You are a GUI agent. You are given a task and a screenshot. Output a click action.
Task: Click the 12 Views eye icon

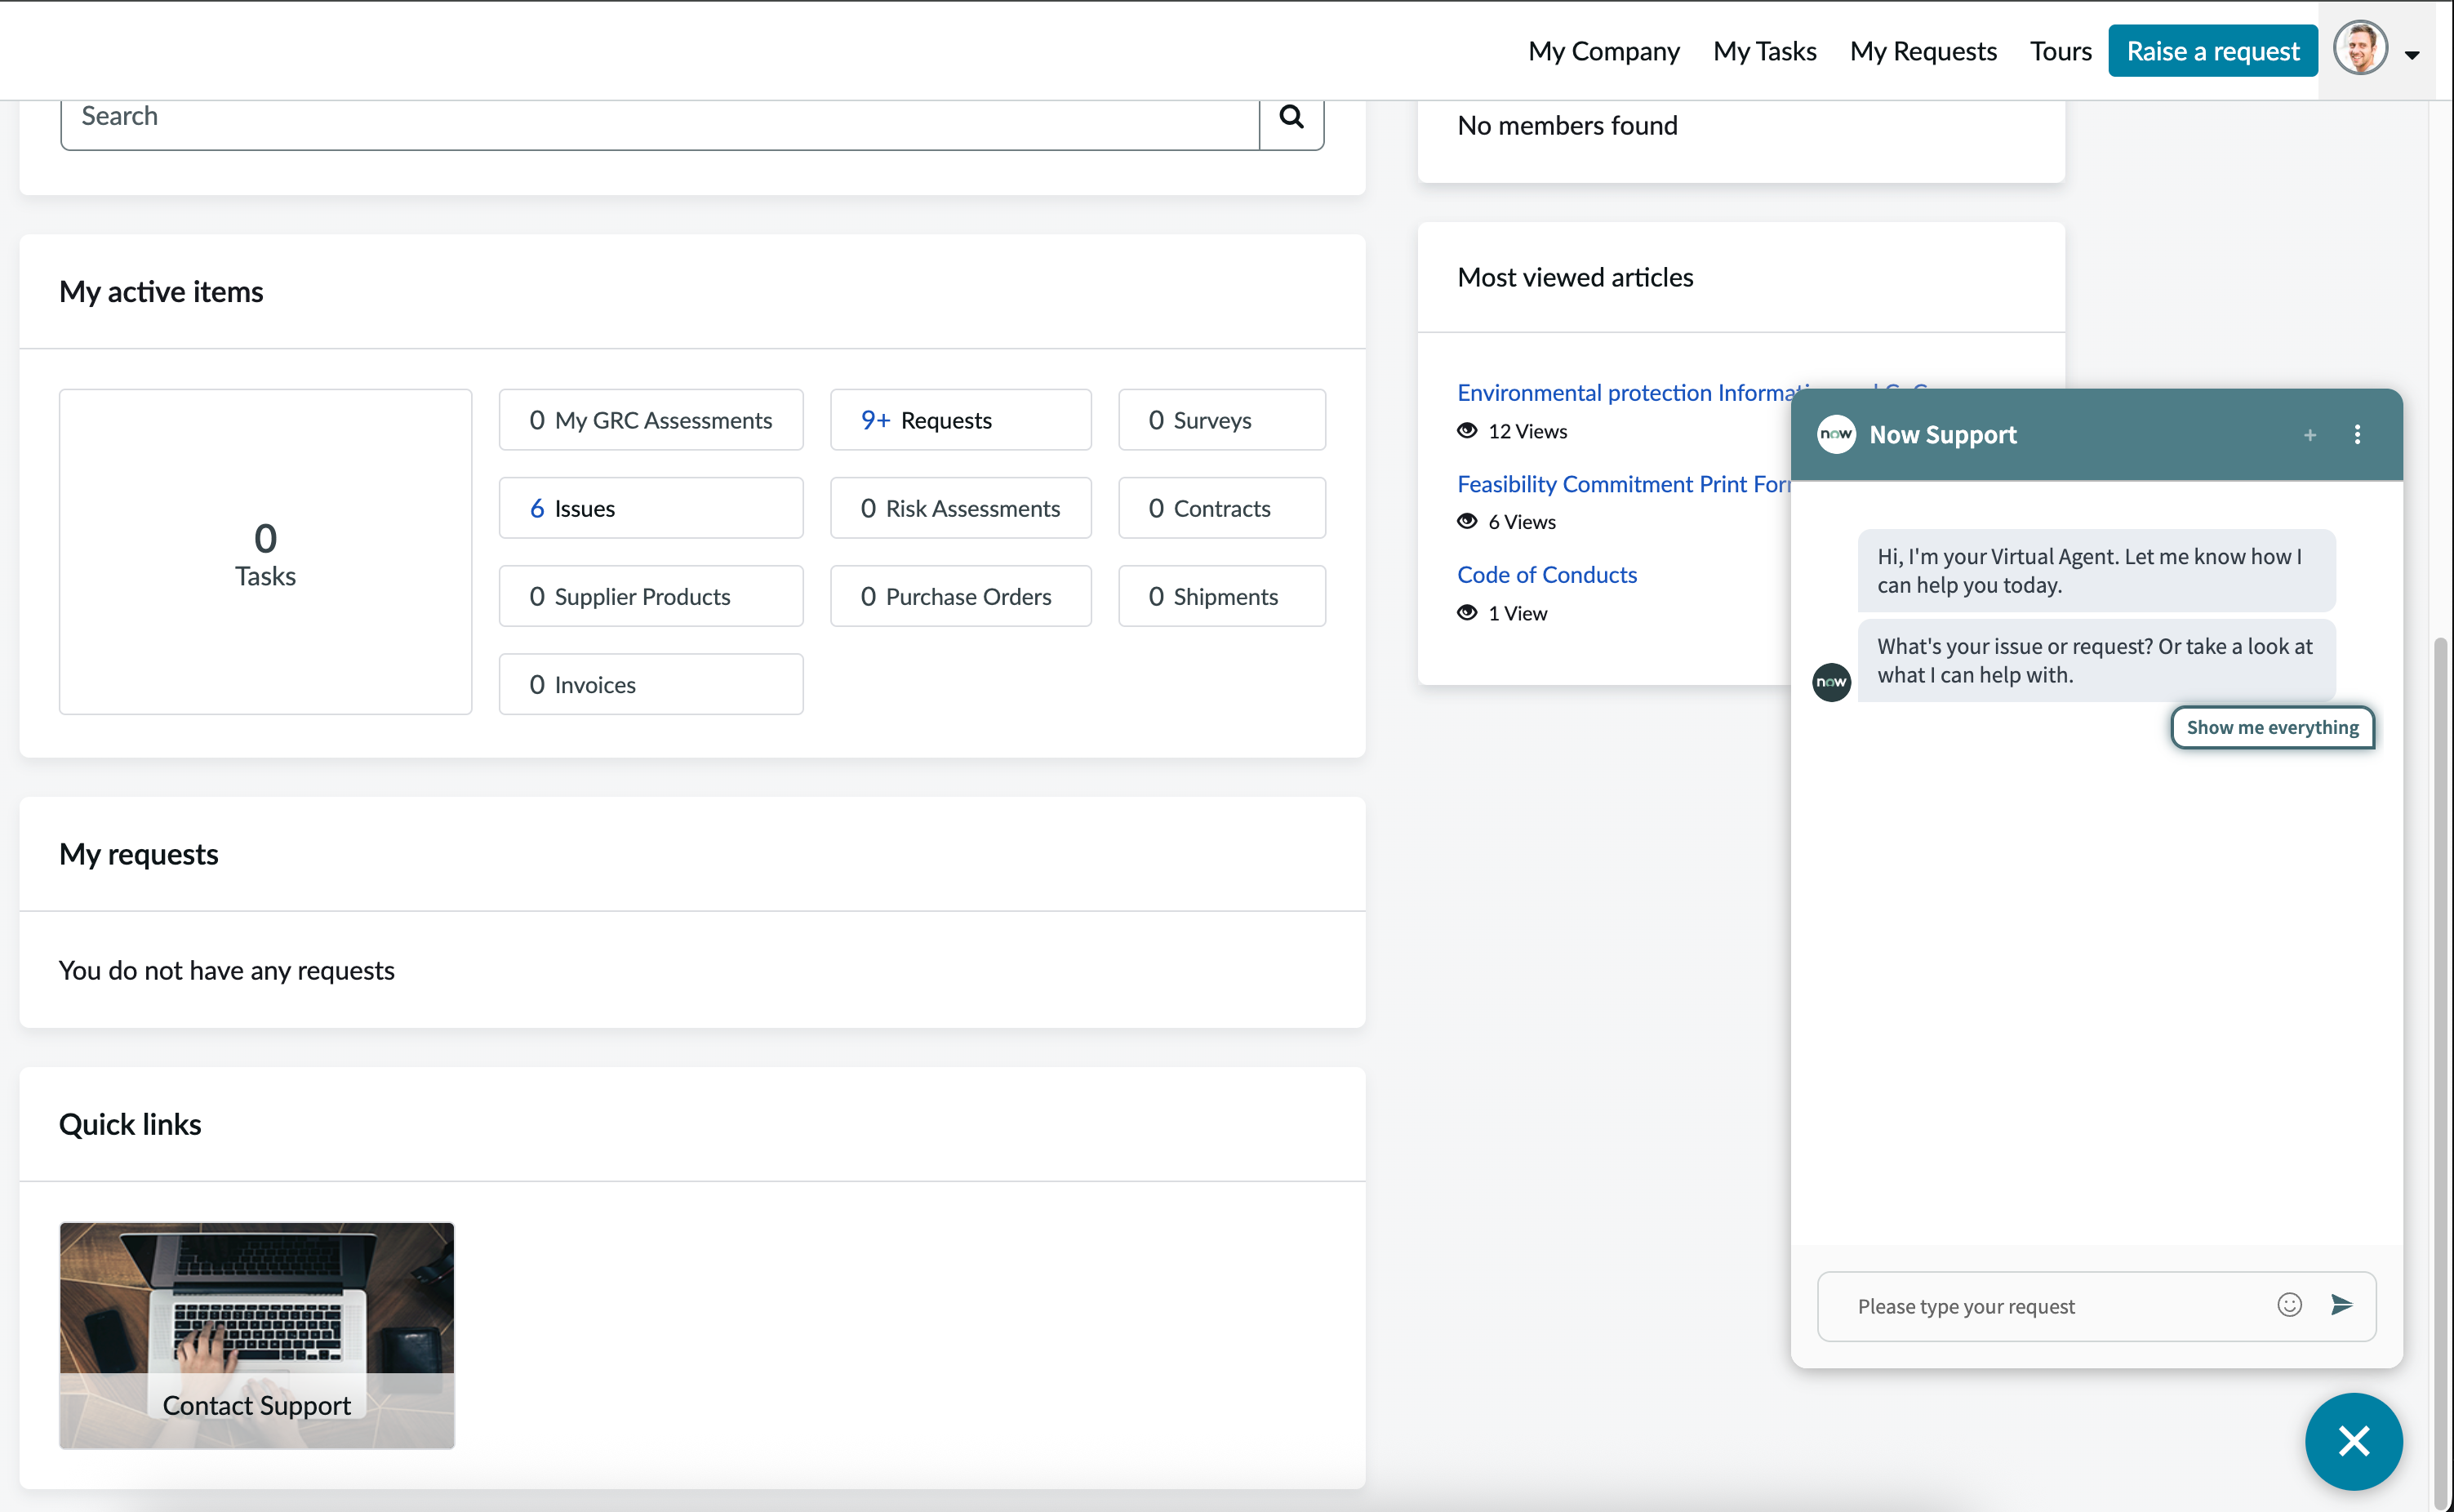click(1467, 431)
